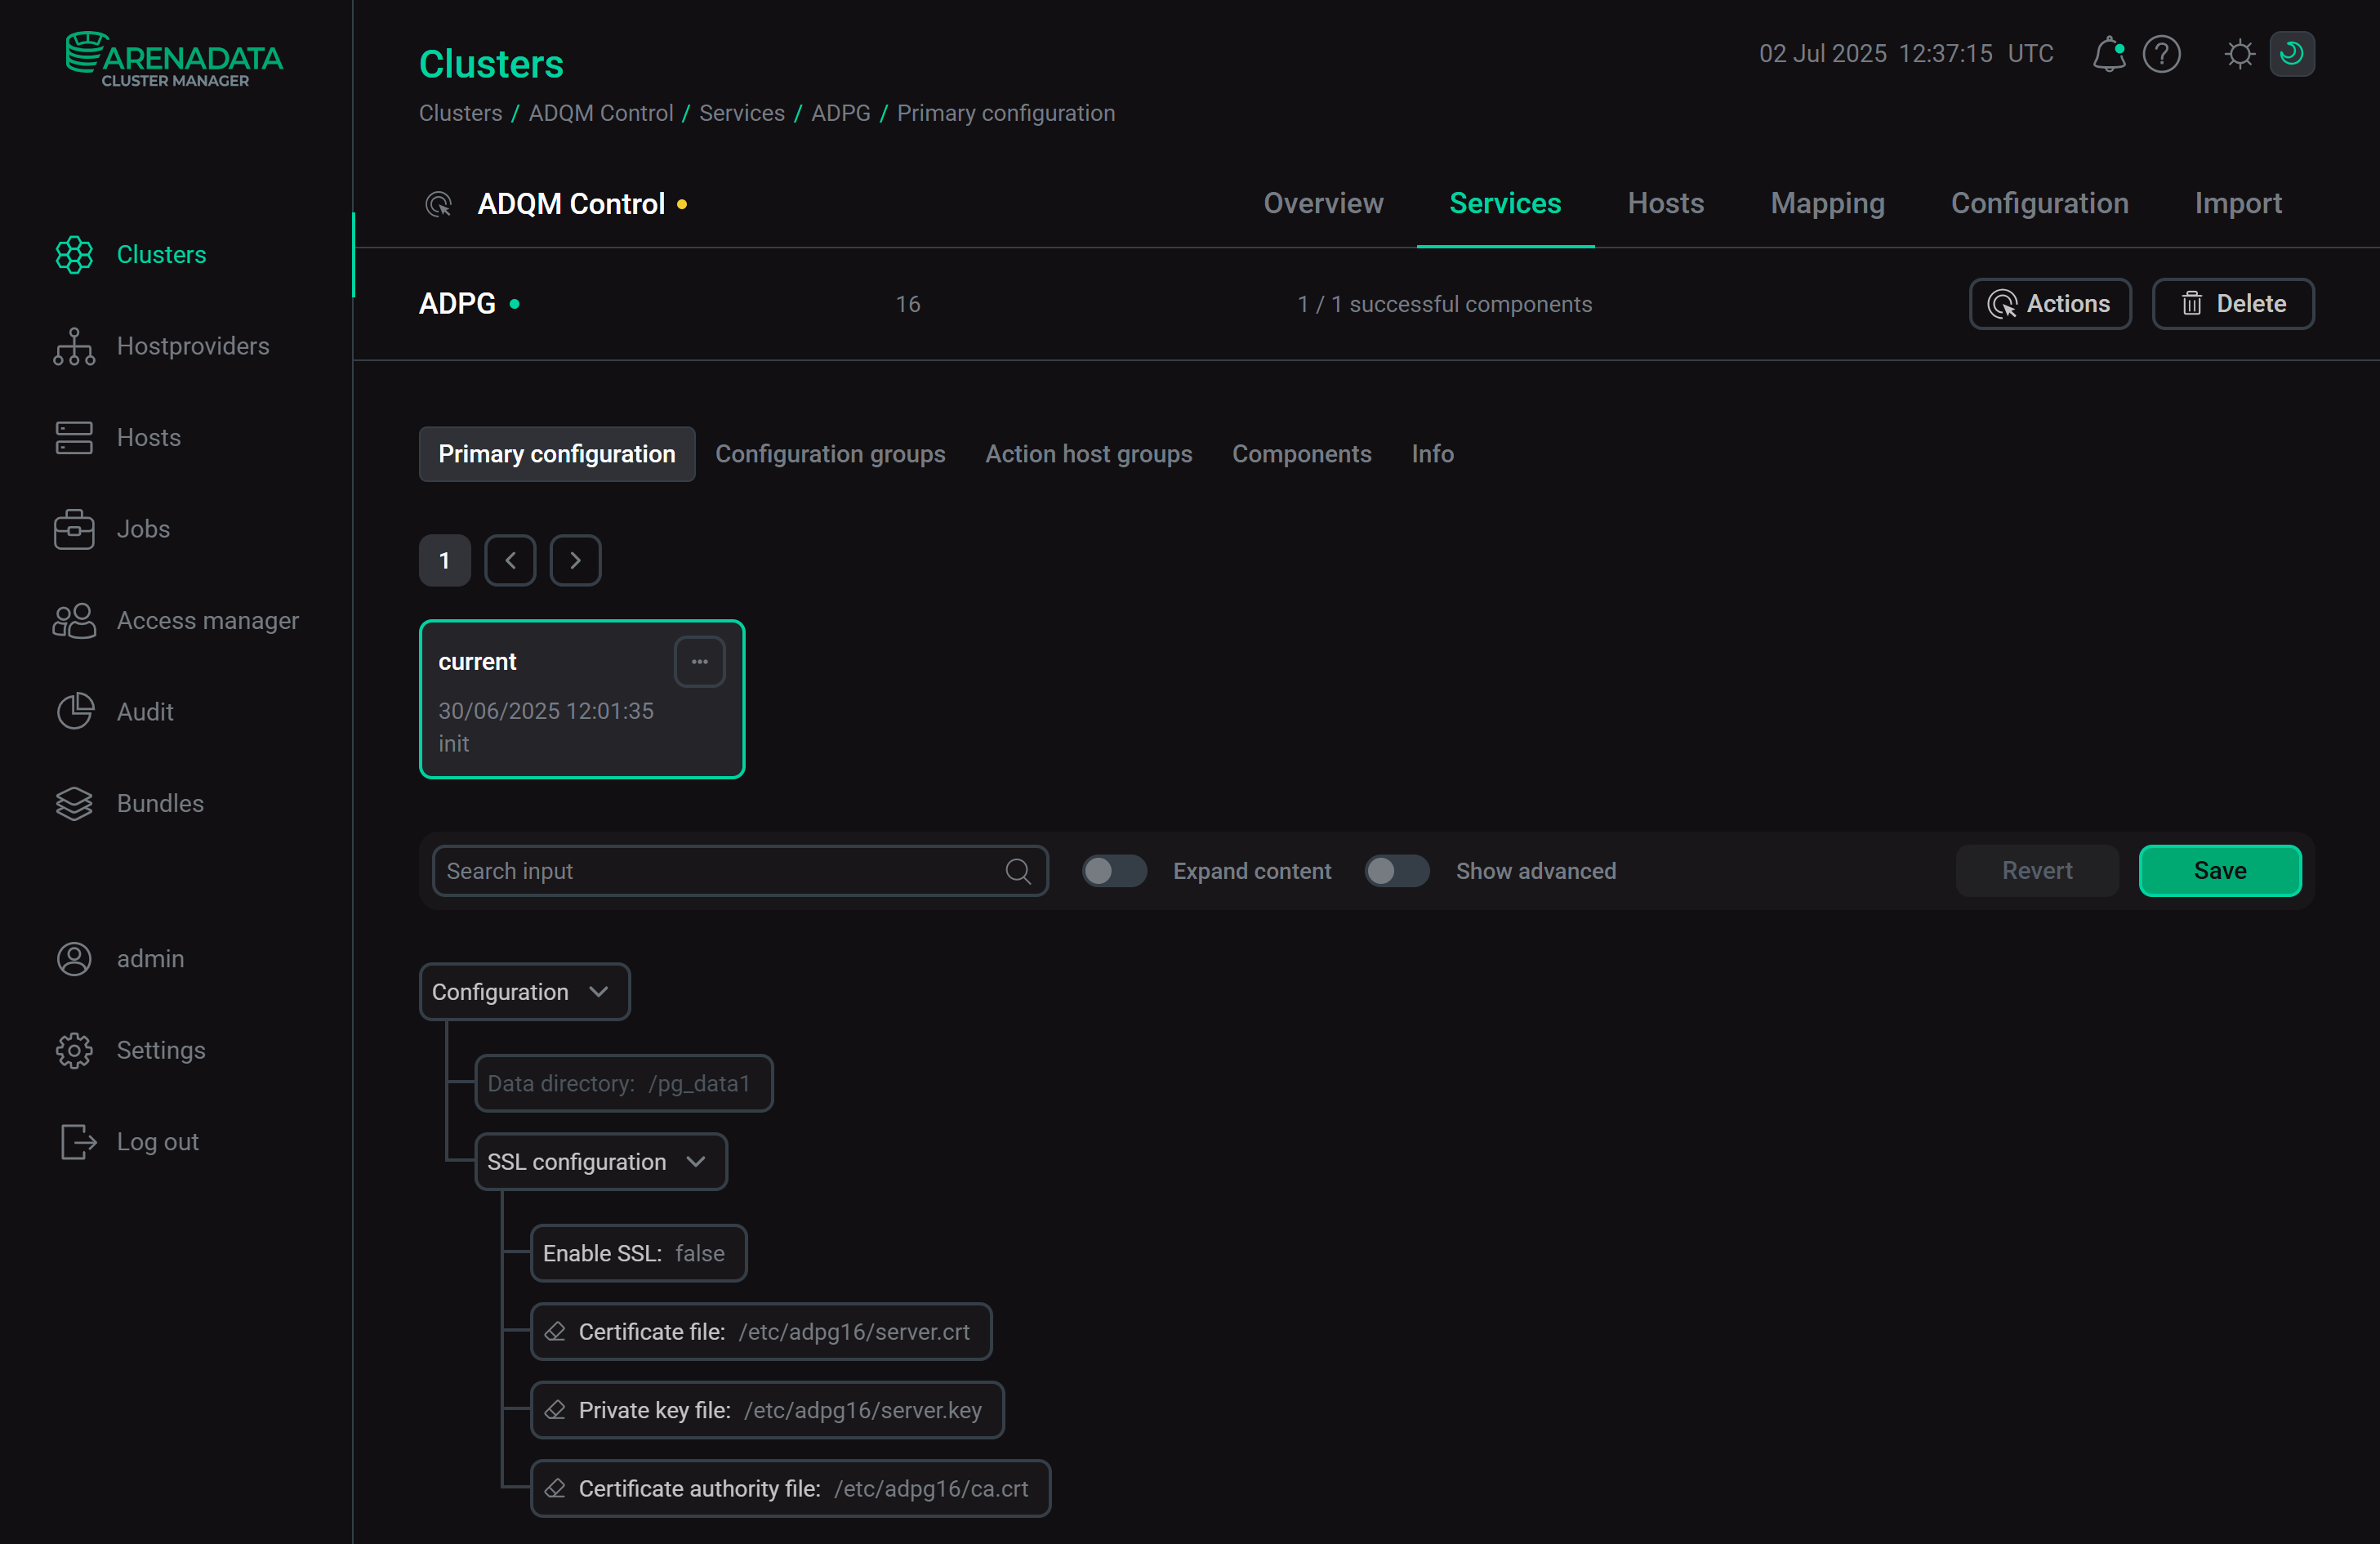Enable the Show advanced switch

[x=1396, y=871]
